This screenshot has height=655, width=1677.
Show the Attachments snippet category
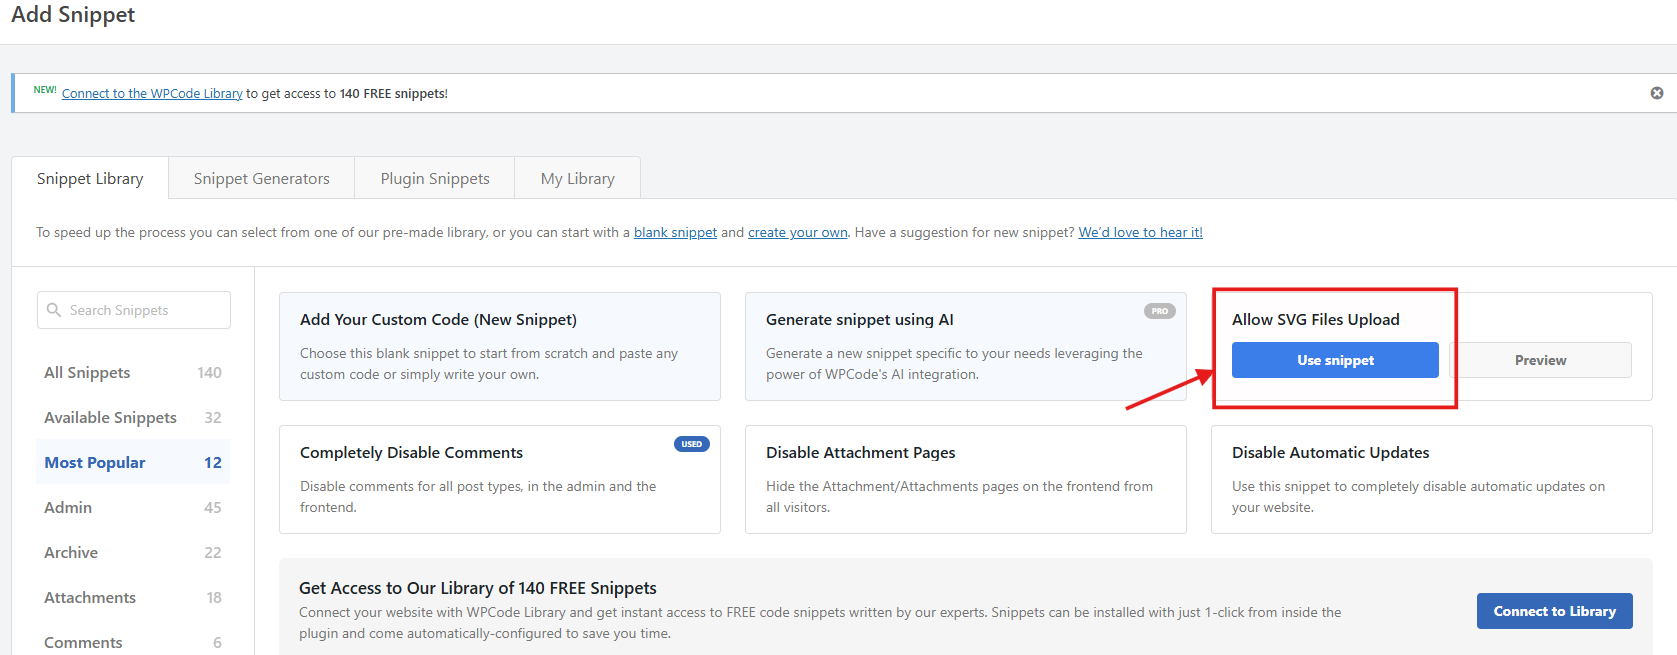(x=90, y=597)
